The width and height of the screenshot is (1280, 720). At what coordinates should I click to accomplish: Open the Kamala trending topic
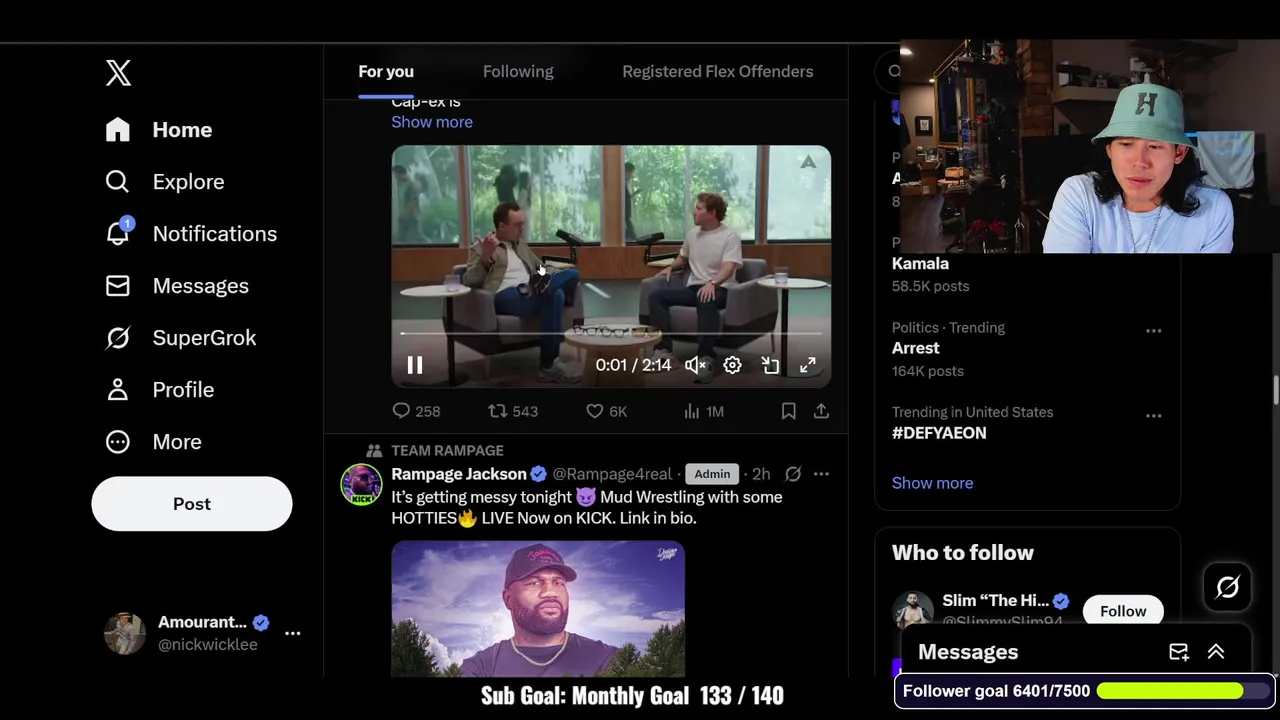pos(920,264)
